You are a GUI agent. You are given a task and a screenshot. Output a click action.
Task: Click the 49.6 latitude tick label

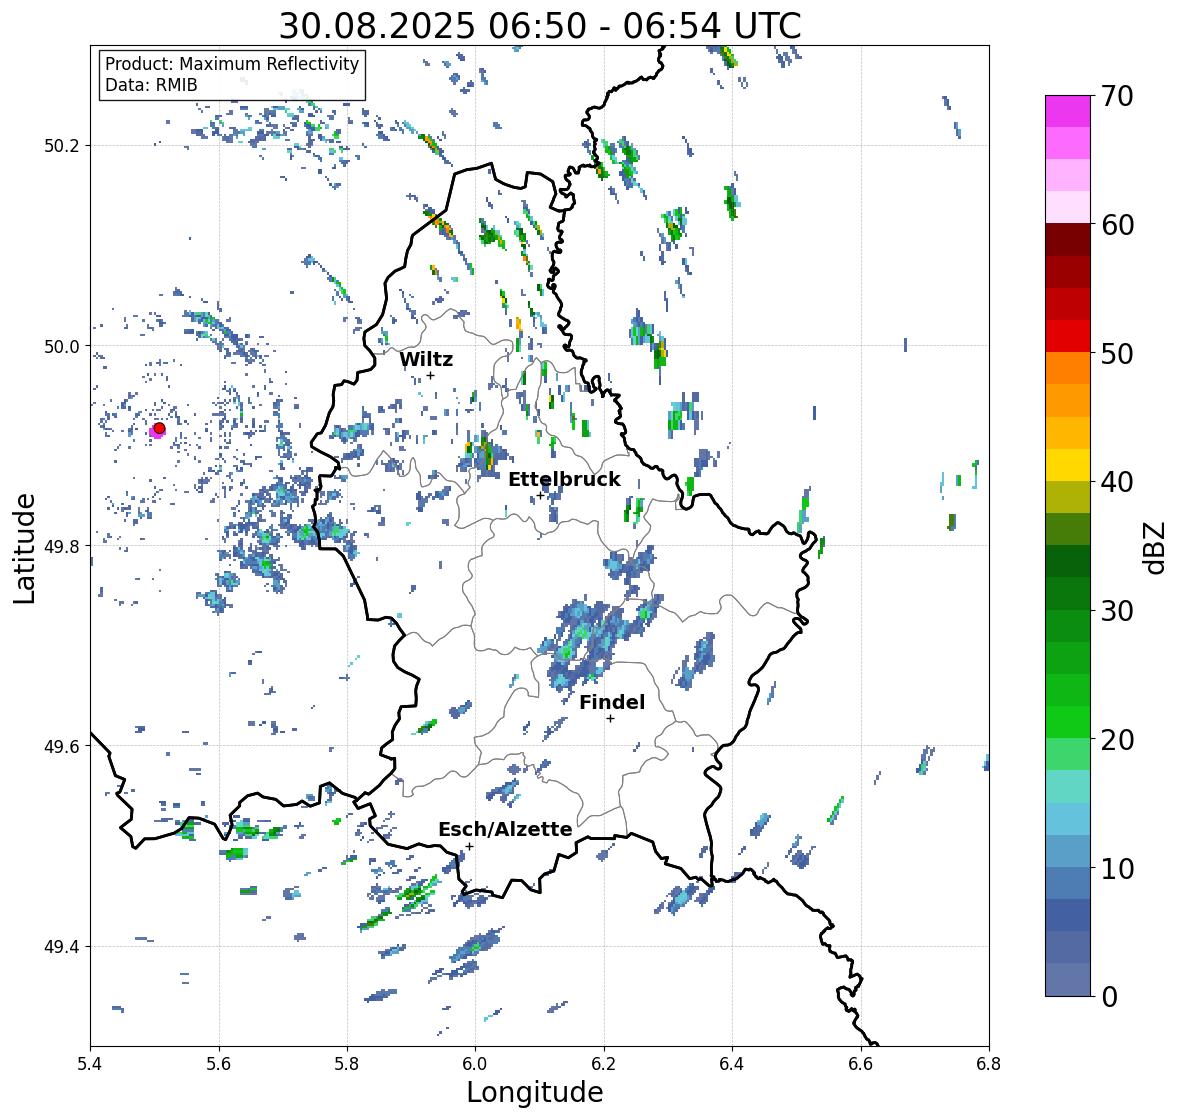[x=62, y=746]
